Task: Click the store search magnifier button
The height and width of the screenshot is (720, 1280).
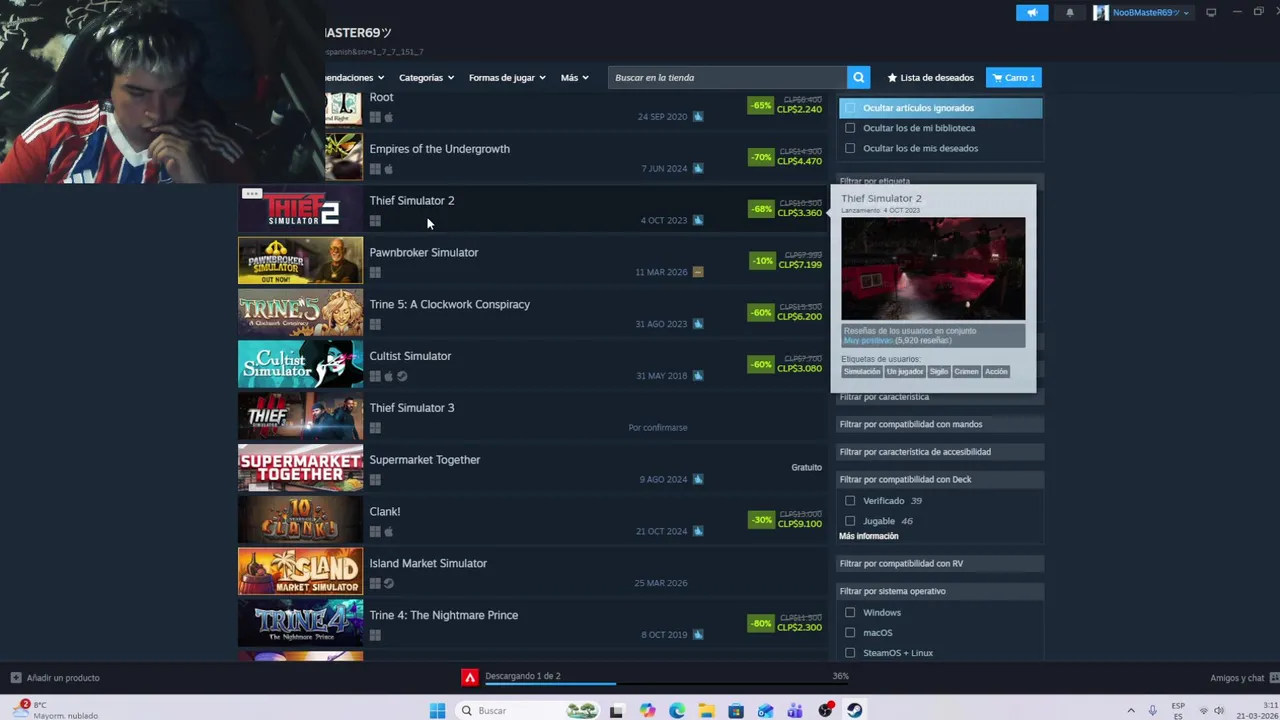Action: tap(858, 77)
